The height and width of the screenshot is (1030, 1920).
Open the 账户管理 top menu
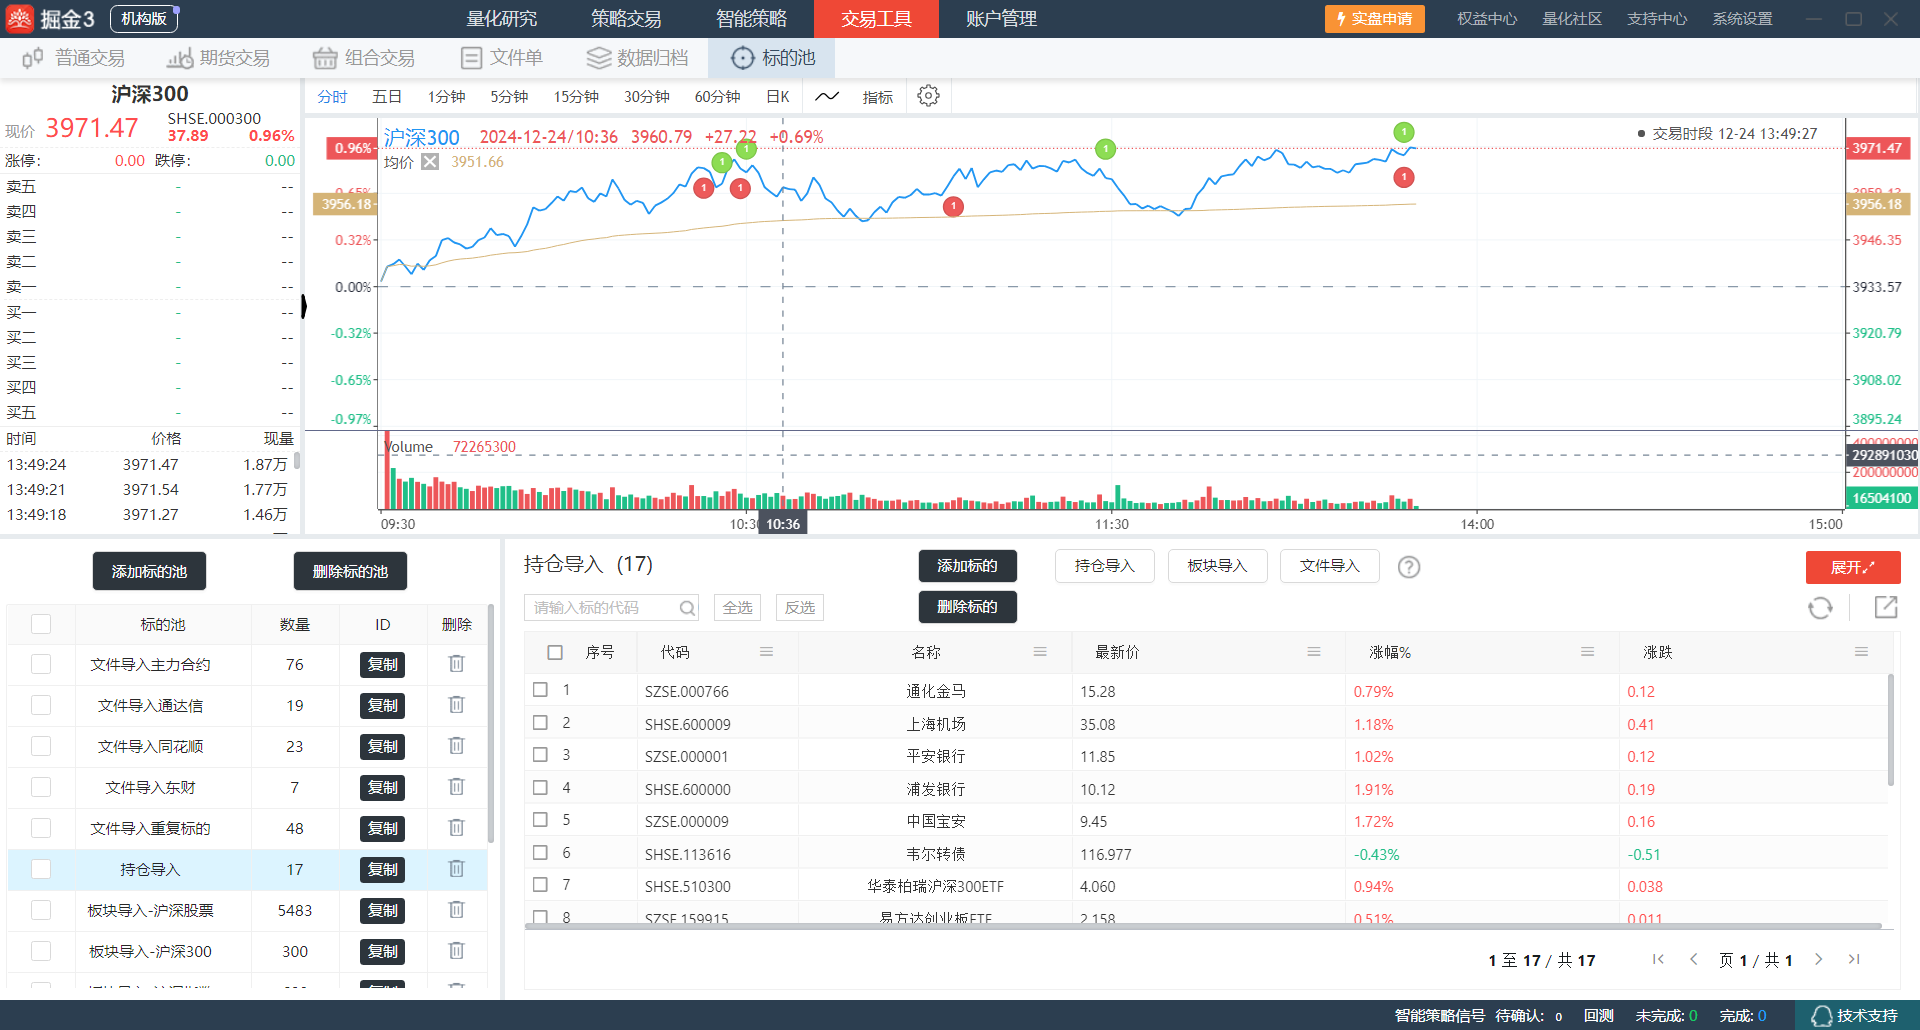coord(1001,19)
